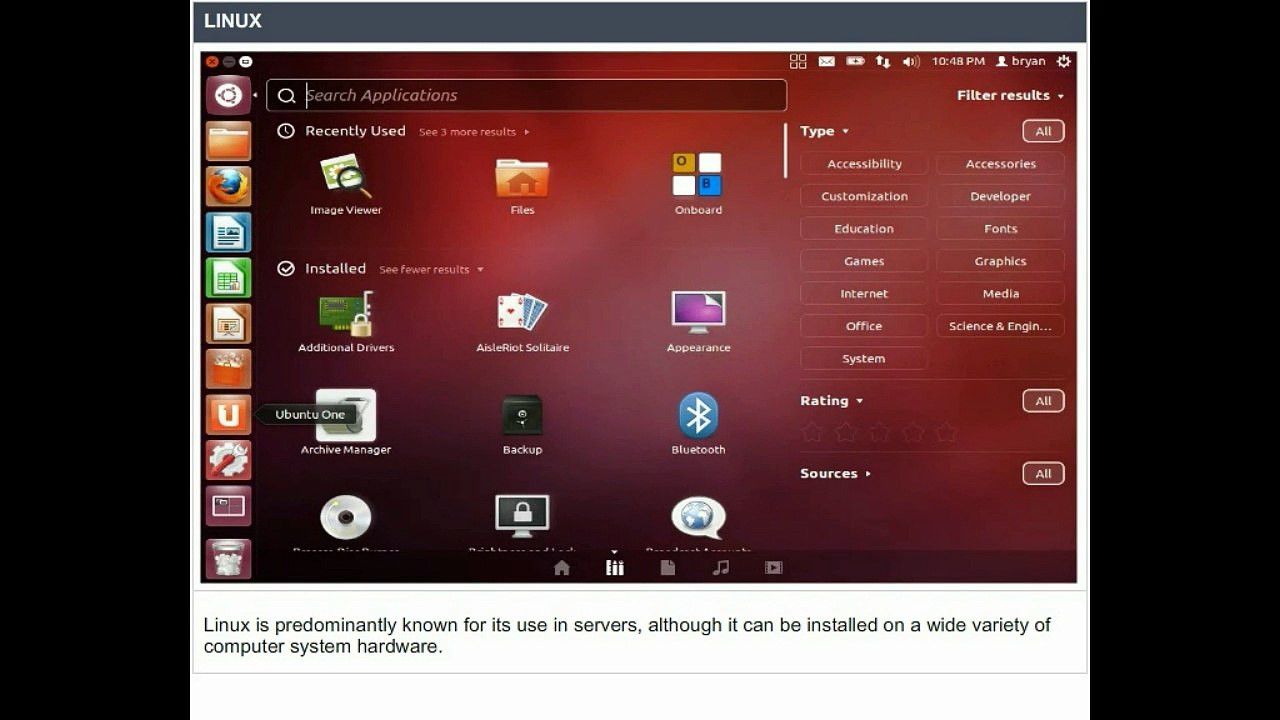Toggle the Developer type filter
1280x720 pixels.
point(1000,196)
